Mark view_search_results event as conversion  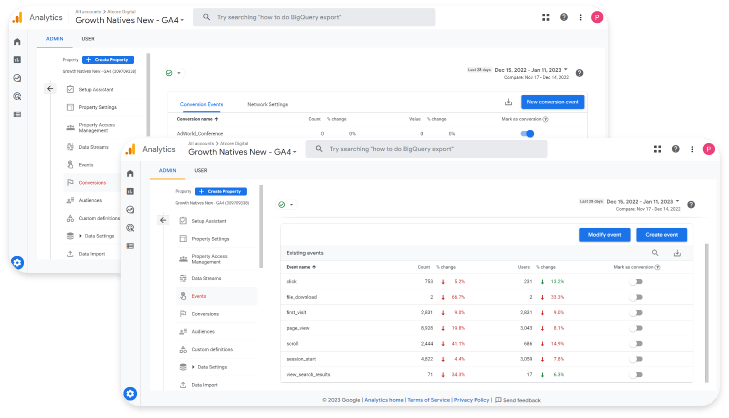(636, 374)
